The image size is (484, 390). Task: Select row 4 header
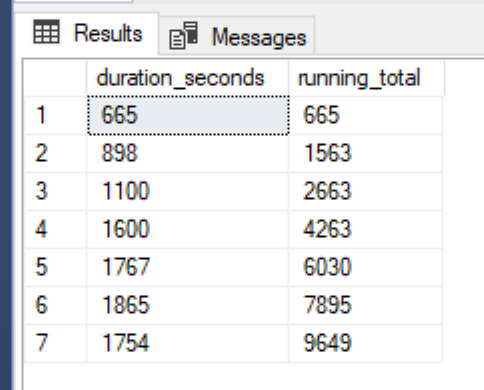tap(55, 229)
